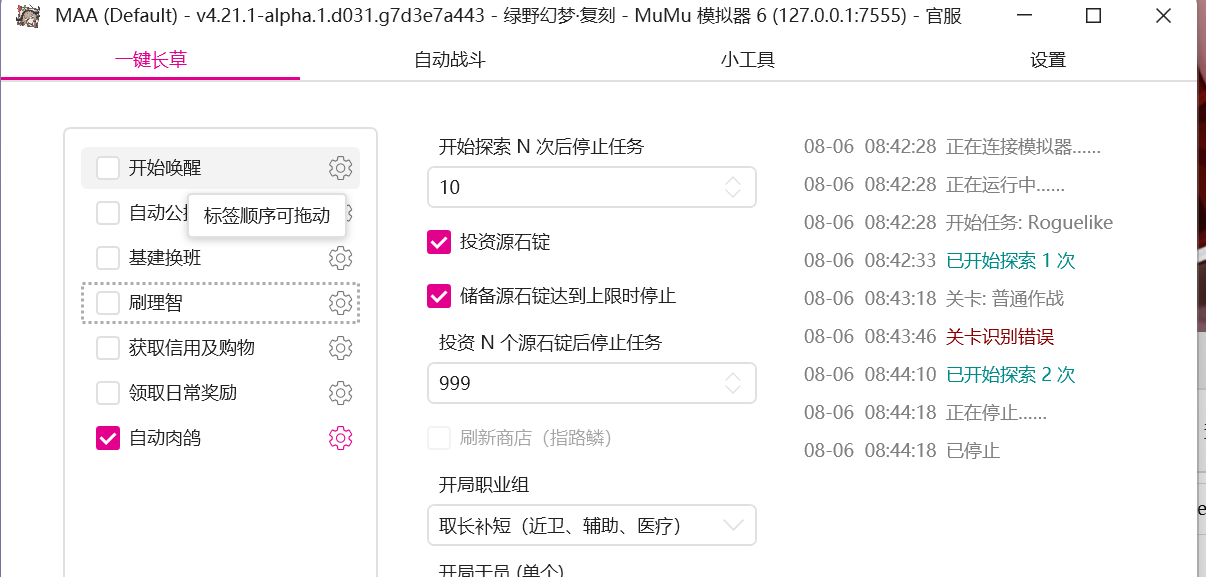Open the pink 自动肉鸽 settings gear
The width and height of the screenshot is (1206, 577).
coord(340,437)
